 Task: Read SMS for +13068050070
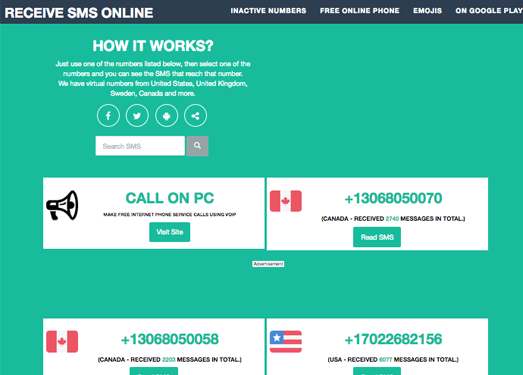[377, 237]
